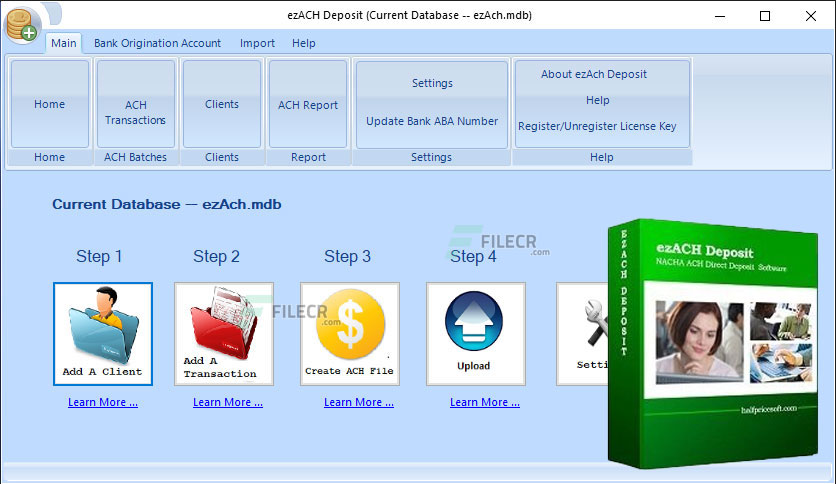This screenshot has width=836, height=484.
Task: Click the Step 1 label
Action: pyautogui.click(x=99, y=256)
